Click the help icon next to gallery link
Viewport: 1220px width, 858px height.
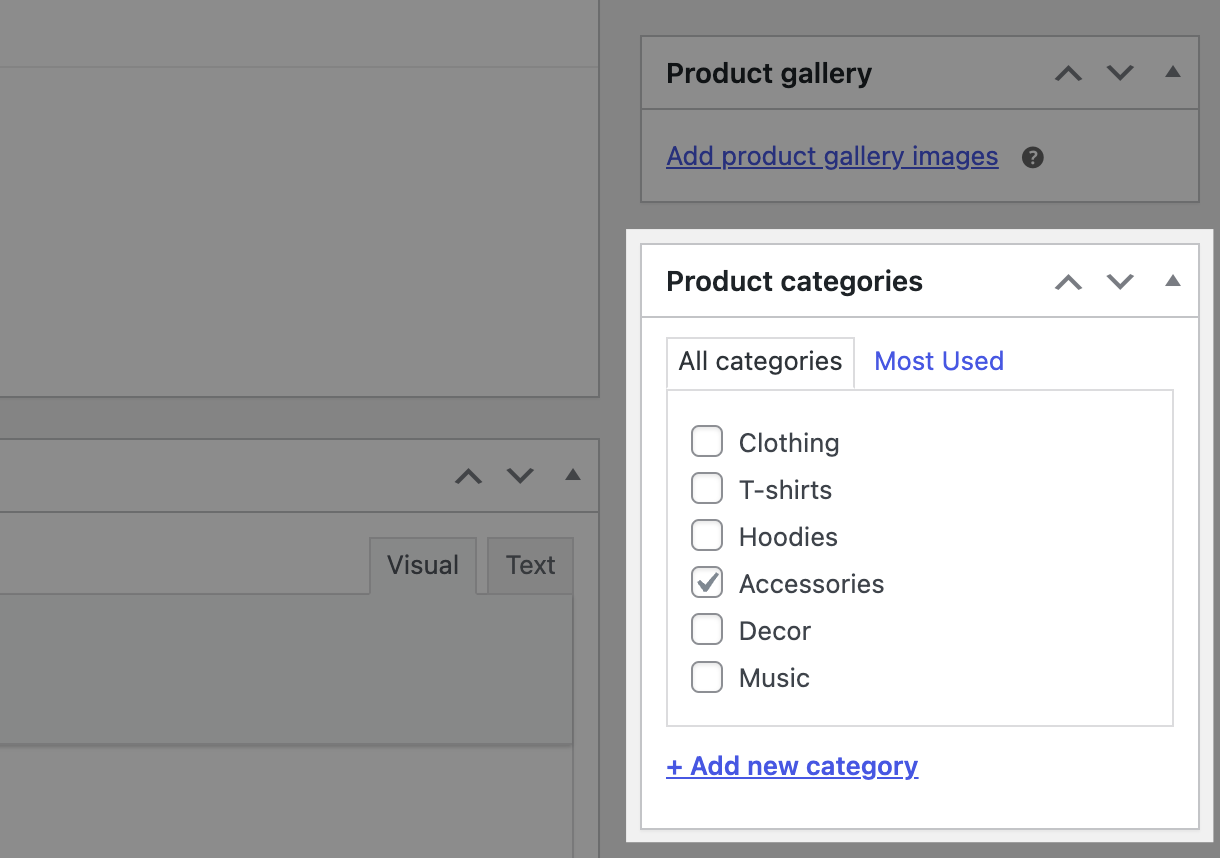coord(1032,157)
